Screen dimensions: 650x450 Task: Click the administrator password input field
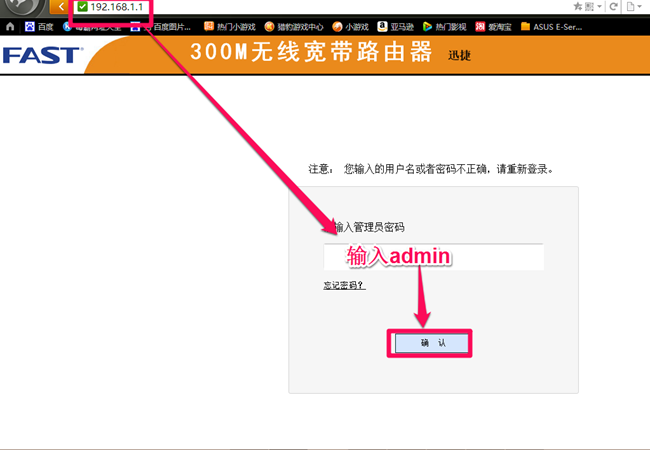(434, 256)
